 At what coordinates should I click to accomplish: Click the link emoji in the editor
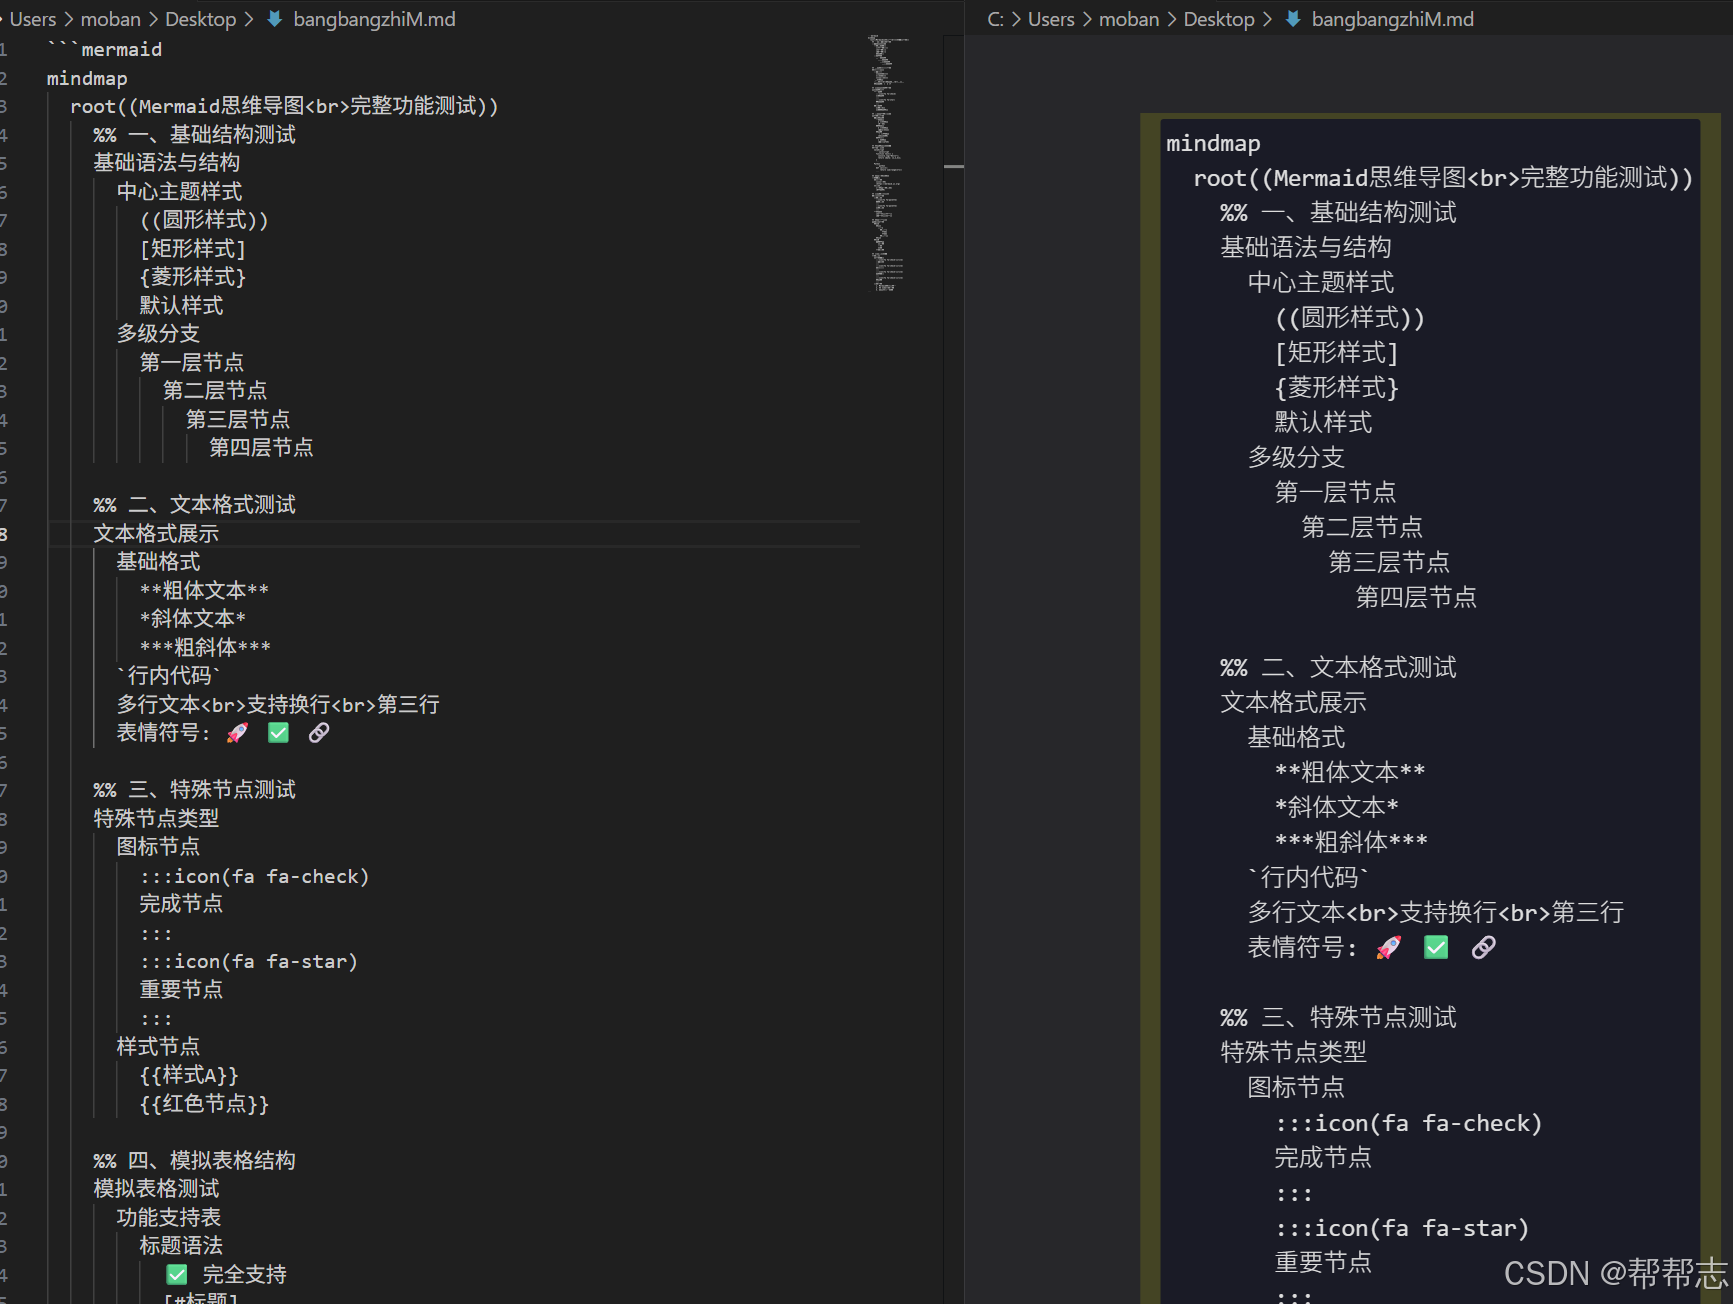coord(319,733)
